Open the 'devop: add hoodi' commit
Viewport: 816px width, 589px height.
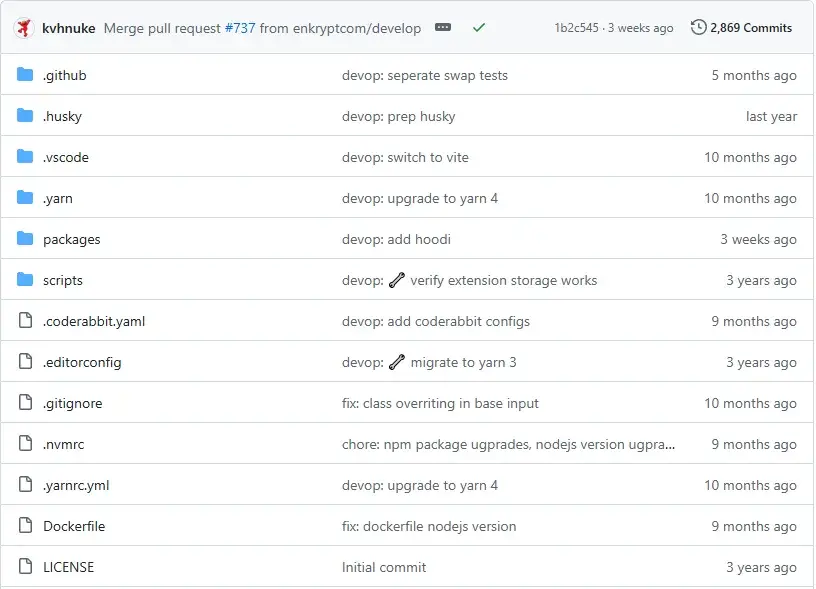click(x=396, y=239)
